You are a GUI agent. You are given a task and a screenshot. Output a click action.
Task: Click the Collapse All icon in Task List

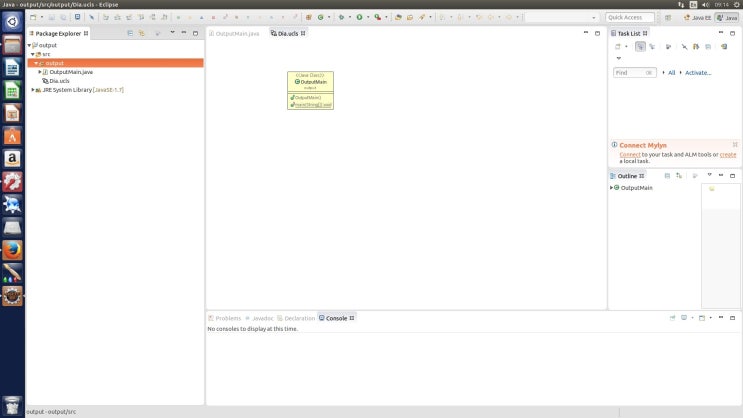point(708,46)
